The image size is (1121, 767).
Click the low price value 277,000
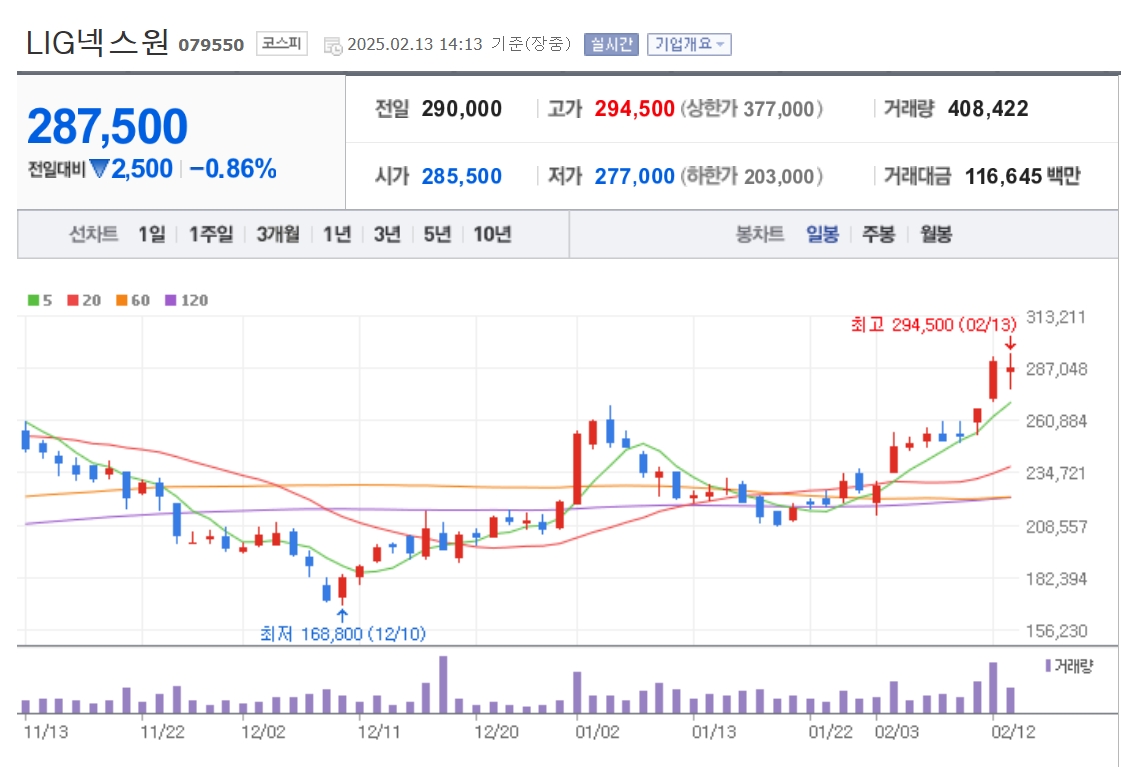(x=635, y=176)
